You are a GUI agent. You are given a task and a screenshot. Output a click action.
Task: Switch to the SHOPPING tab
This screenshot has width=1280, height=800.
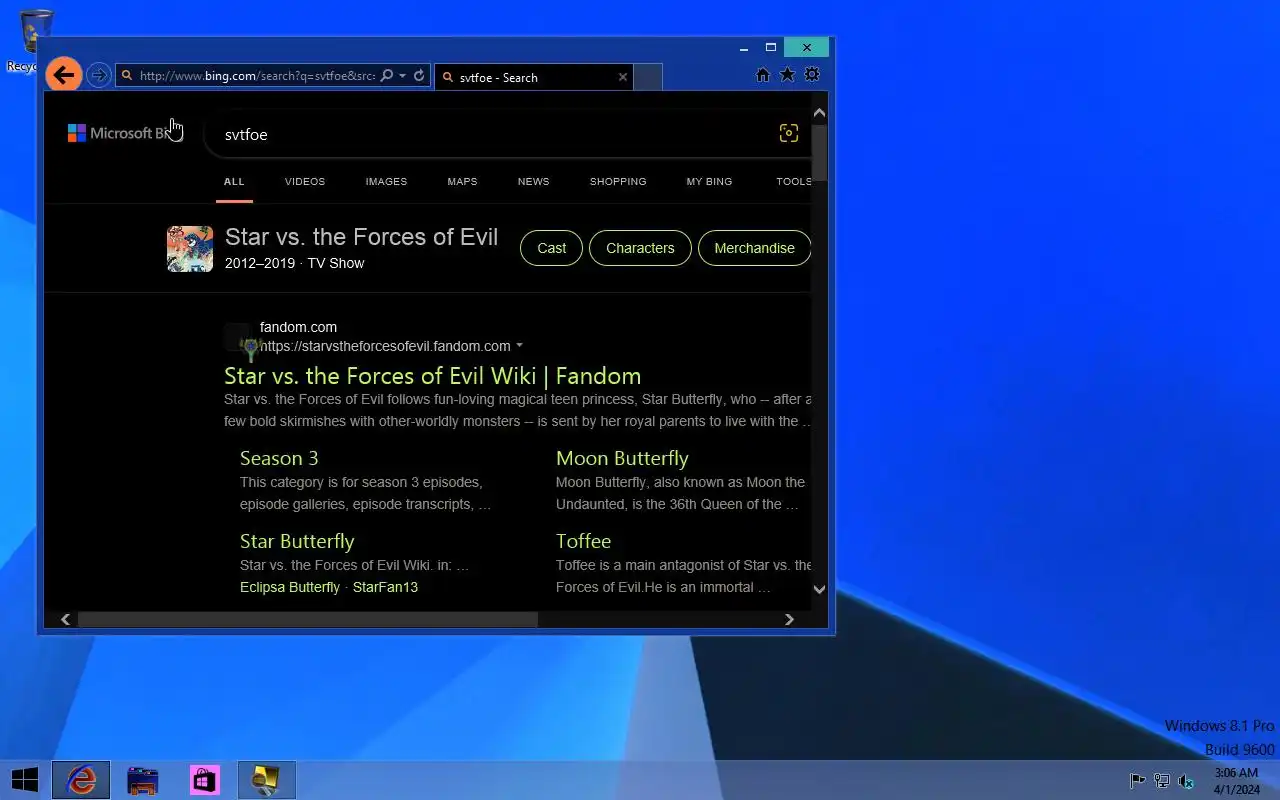(618, 182)
